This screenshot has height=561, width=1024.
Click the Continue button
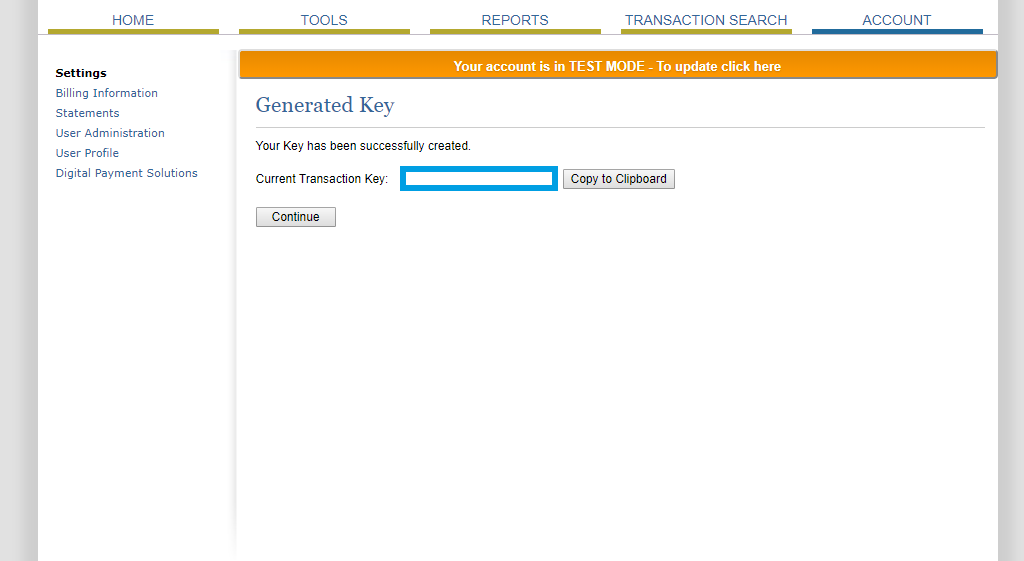pos(296,217)
